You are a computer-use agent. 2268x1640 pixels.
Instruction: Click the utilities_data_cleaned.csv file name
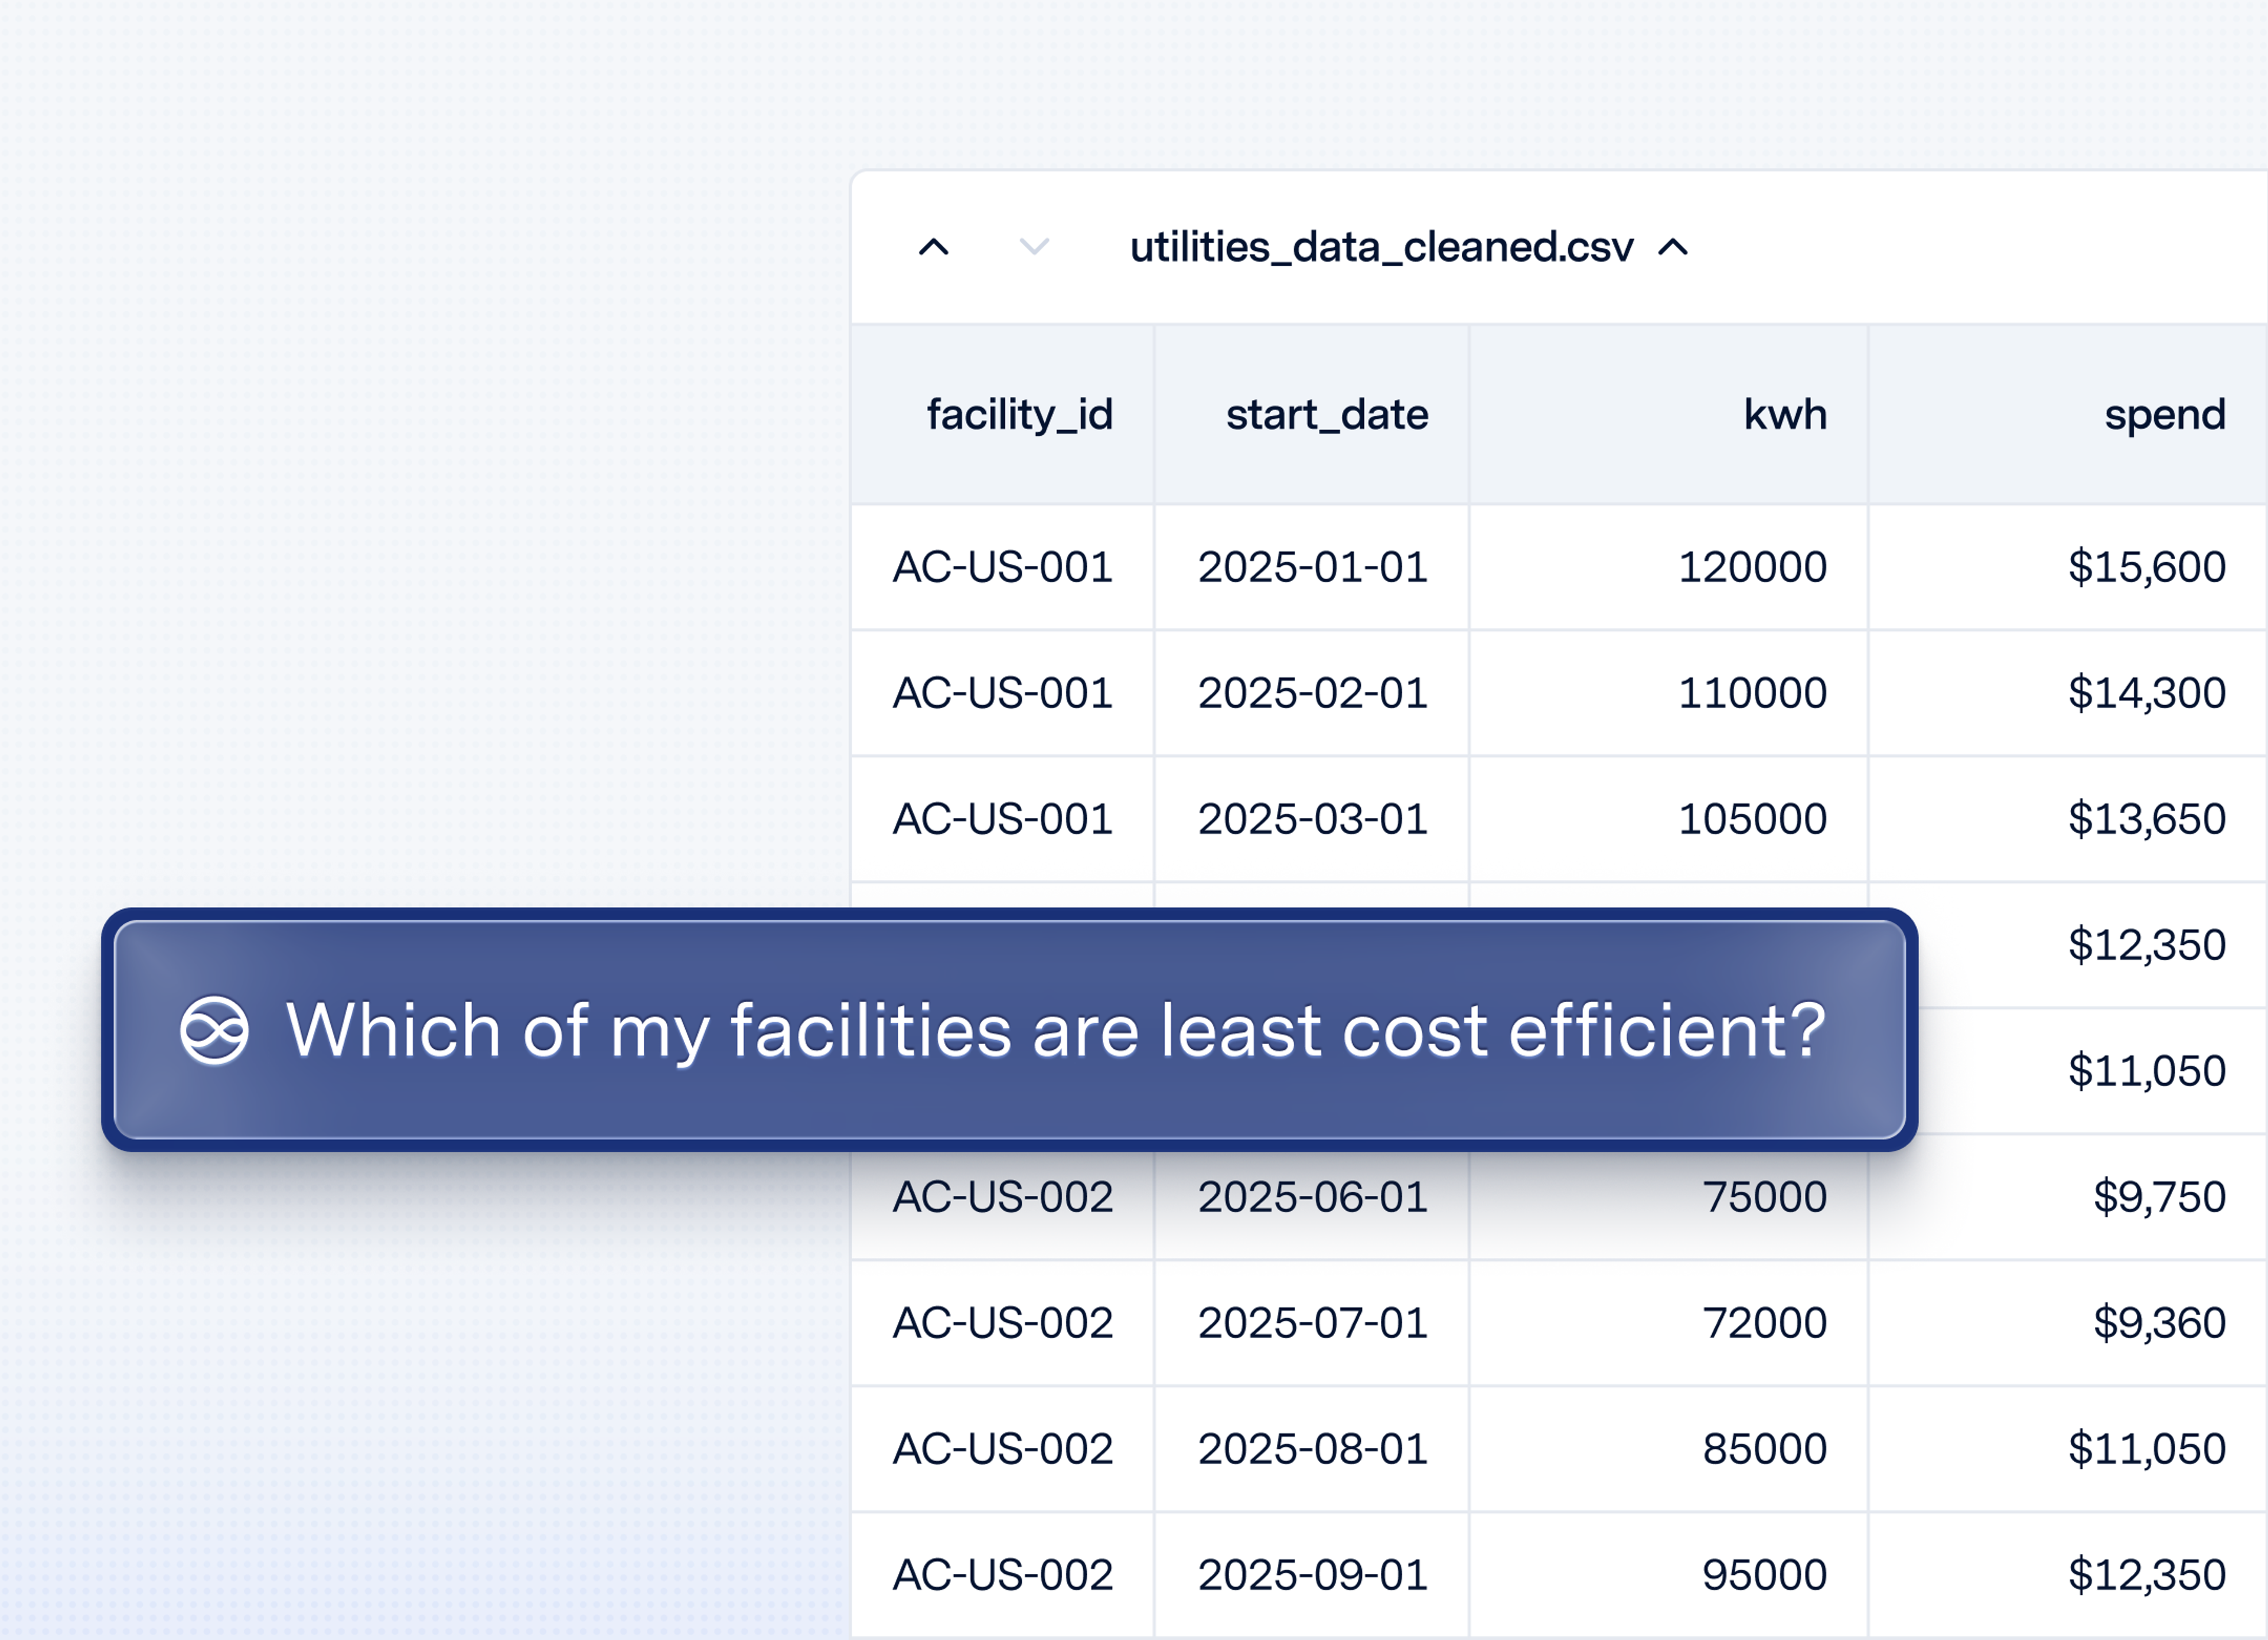1381,247
